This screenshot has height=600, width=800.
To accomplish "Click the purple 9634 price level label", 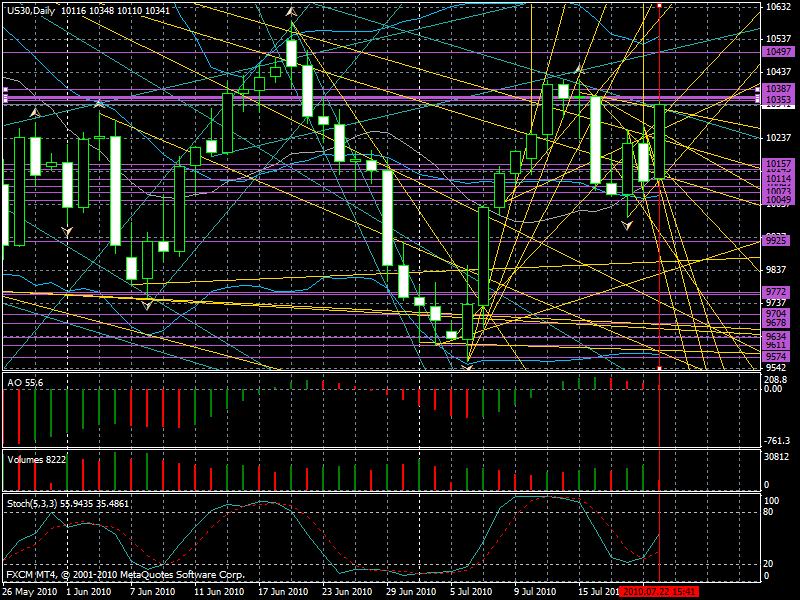I will pyautogui.click(x=776, y=336).
